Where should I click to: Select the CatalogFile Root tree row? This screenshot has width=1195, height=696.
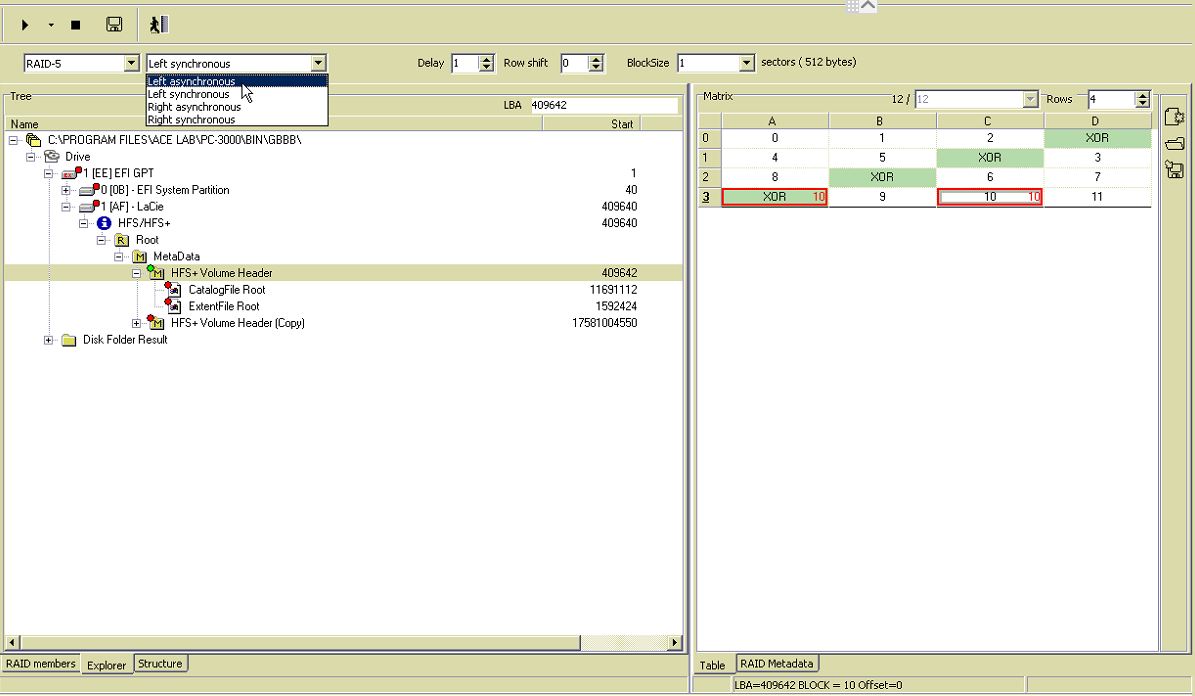343,290
